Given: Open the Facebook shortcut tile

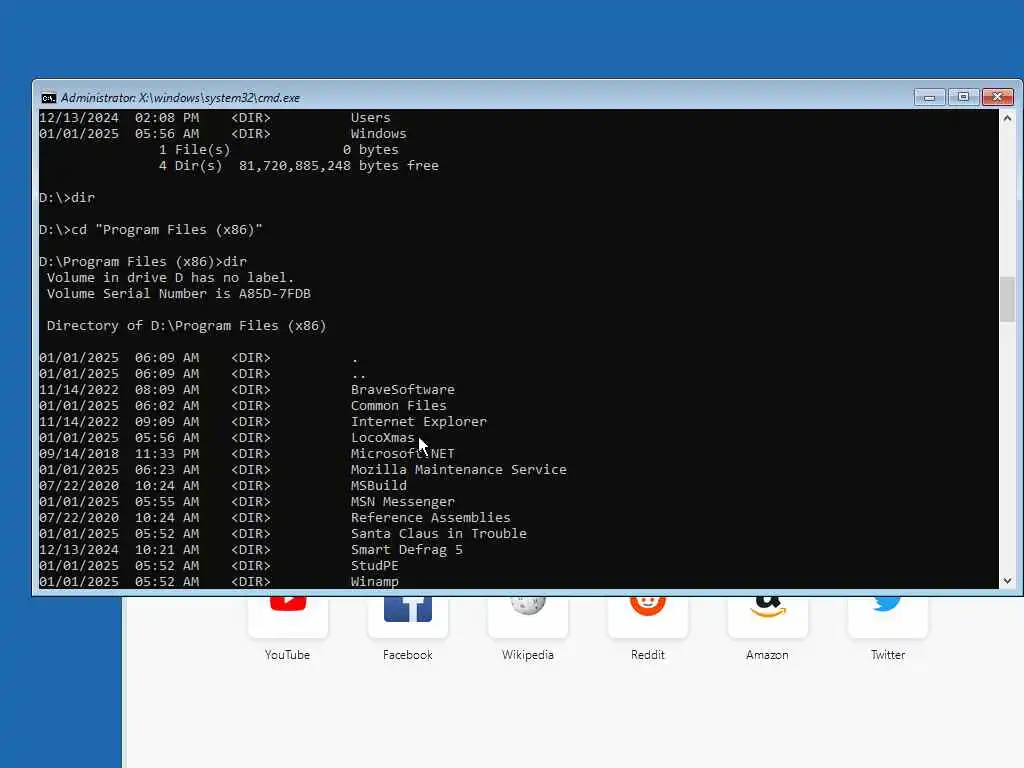Looking at the screenshot, I should pos(408,616).
